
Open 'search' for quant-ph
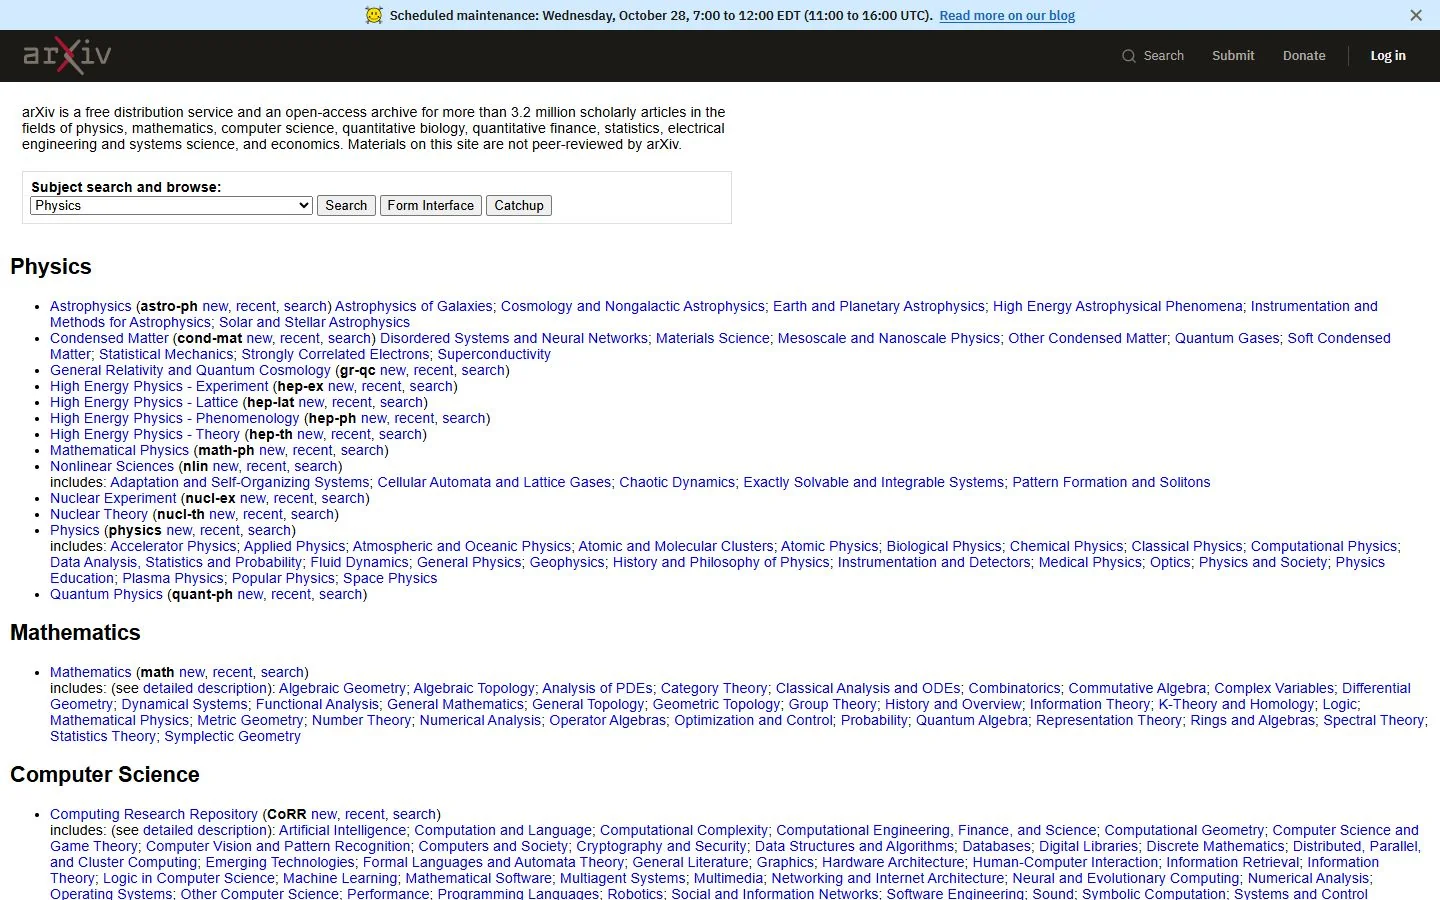pos(341,594)
